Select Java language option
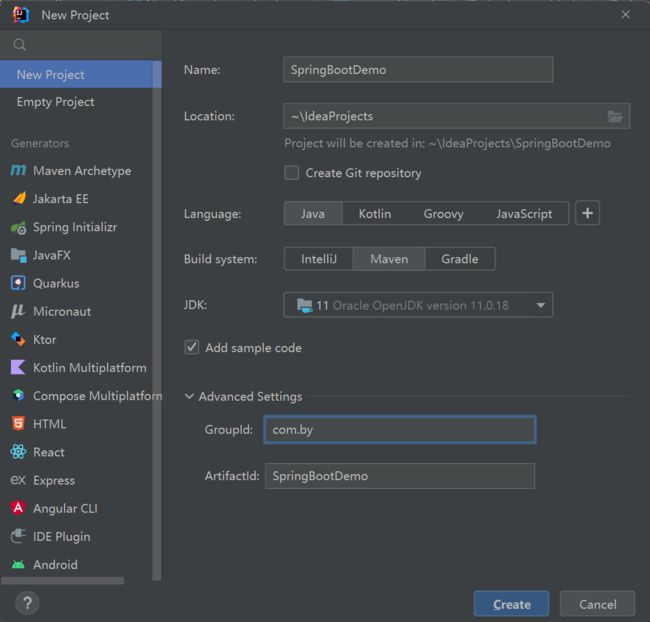 (x=313, y=214)
